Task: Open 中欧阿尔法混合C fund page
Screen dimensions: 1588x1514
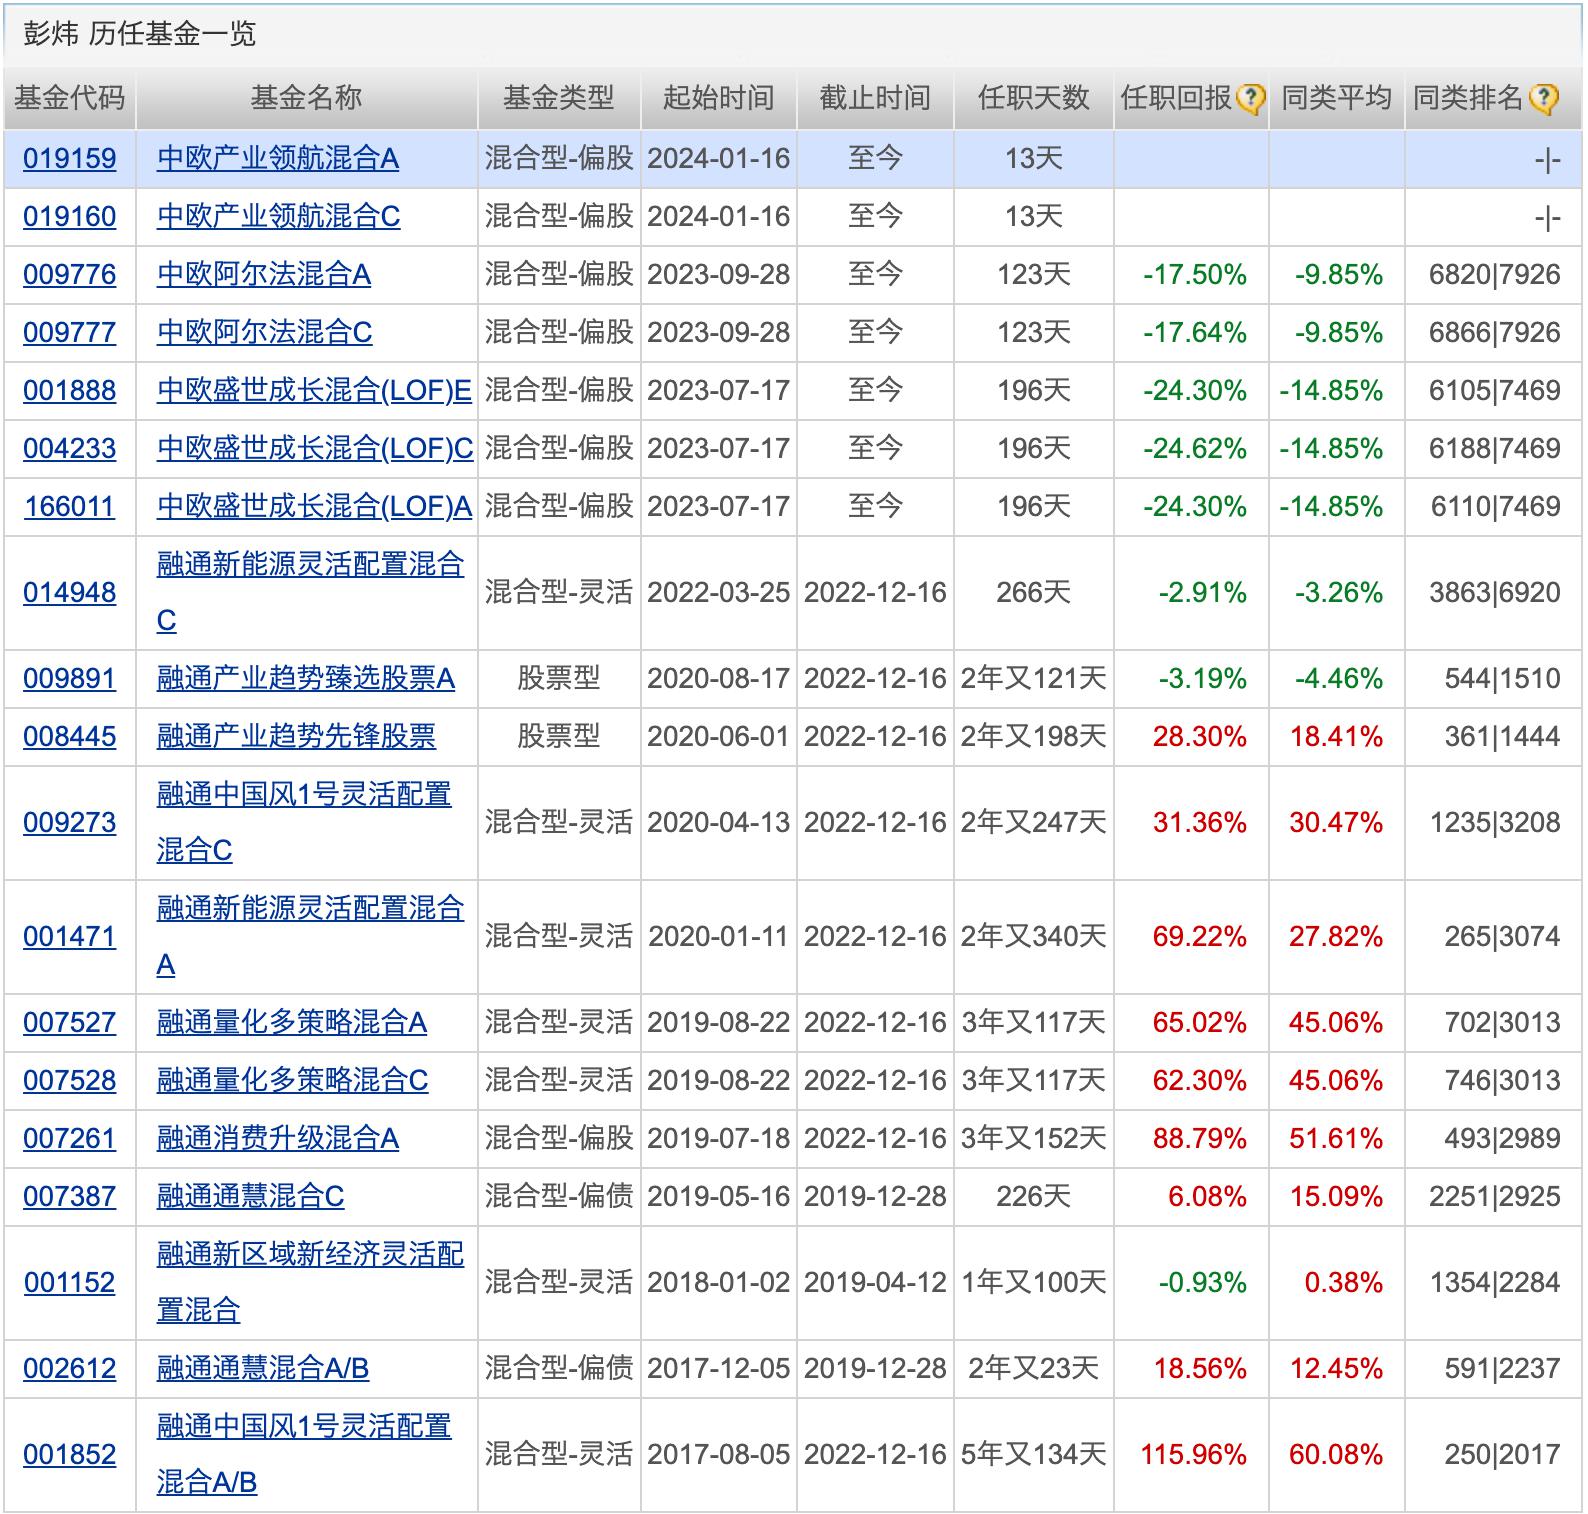Action: coord(264,333)
